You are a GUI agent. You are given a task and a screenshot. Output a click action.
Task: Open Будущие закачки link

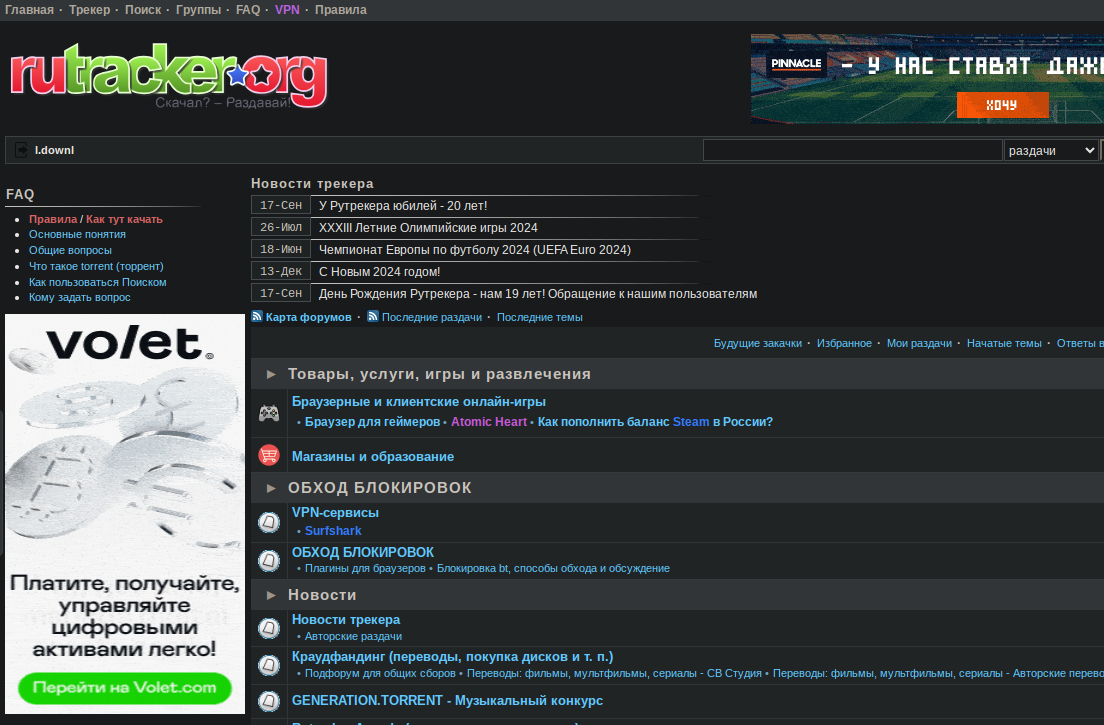[758, 343]
